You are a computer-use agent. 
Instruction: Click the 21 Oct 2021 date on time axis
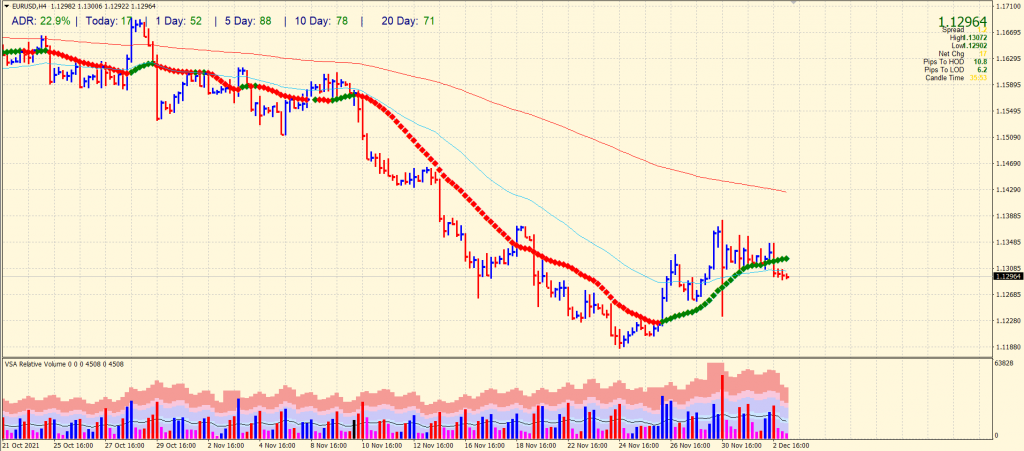point(22,445)
